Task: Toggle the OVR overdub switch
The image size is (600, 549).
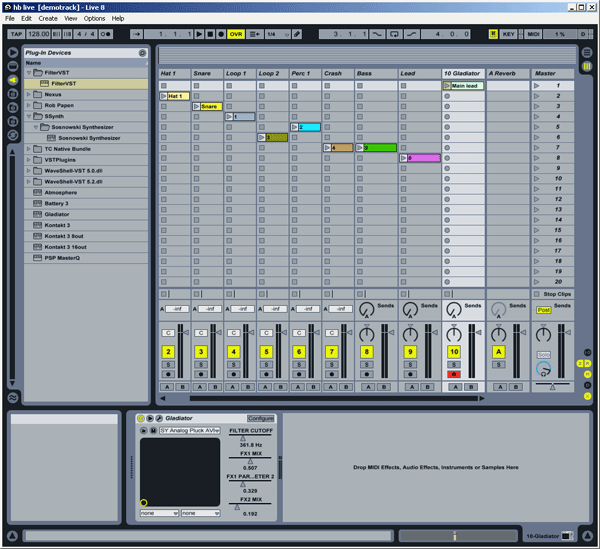Action: click(x=236, y=34)
